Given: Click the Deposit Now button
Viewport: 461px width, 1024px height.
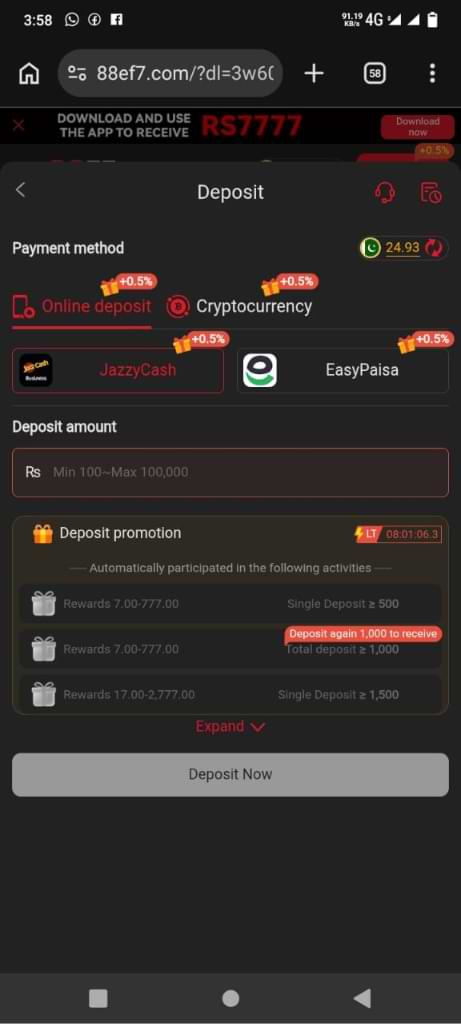Looking at the screenshot, I should [x=230, y=775].
